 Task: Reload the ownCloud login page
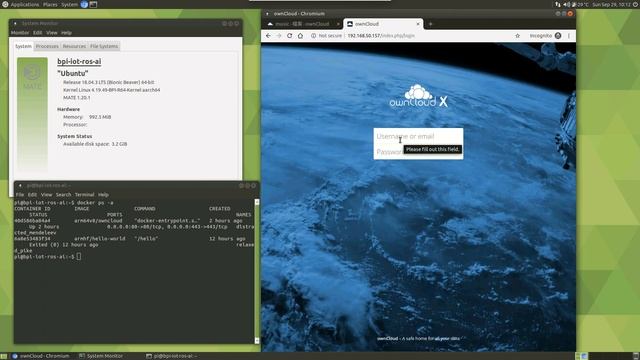coord(289,36)
